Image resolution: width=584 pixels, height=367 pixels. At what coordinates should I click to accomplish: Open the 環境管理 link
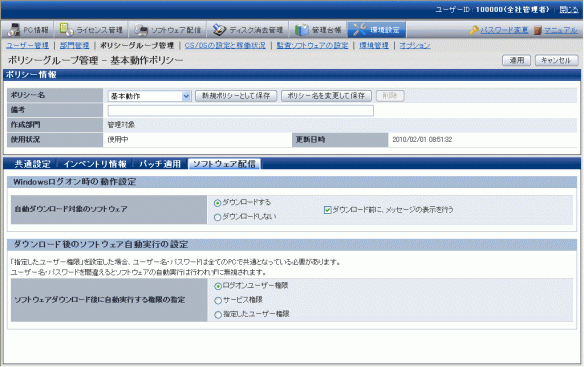click(374, 45)
